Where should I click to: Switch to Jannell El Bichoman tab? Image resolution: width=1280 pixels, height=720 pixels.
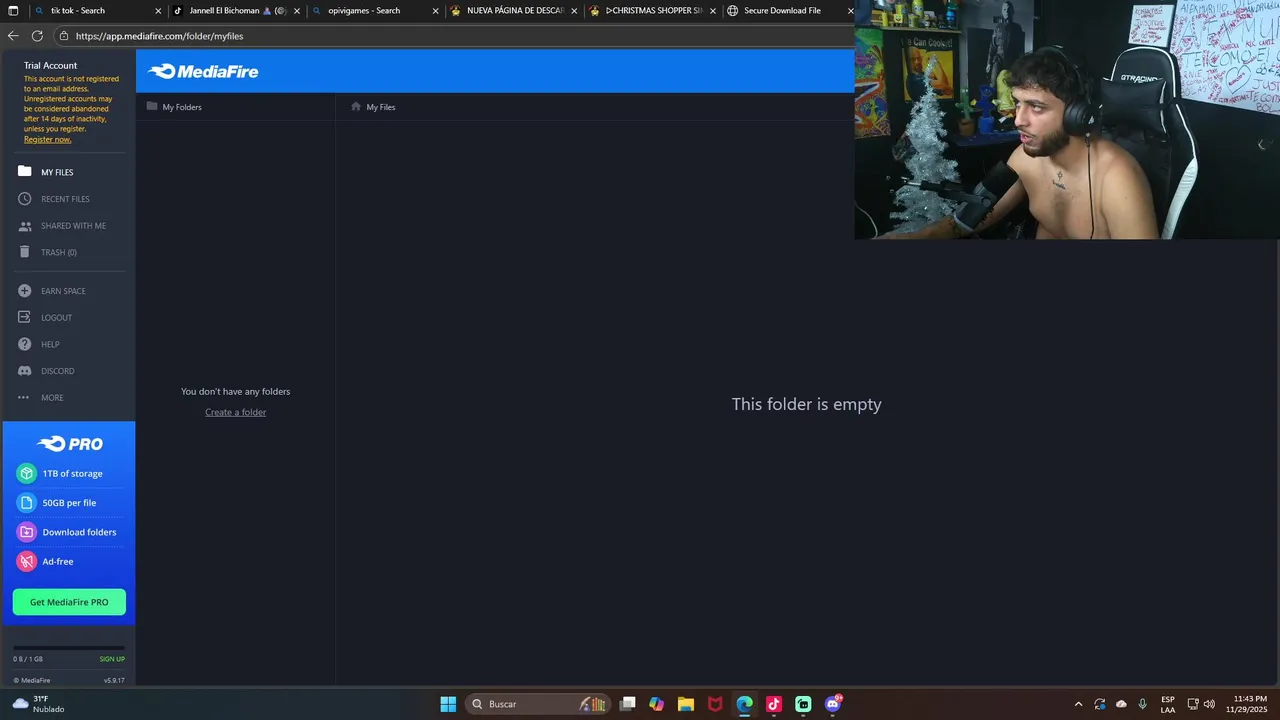tap(236, 11)
